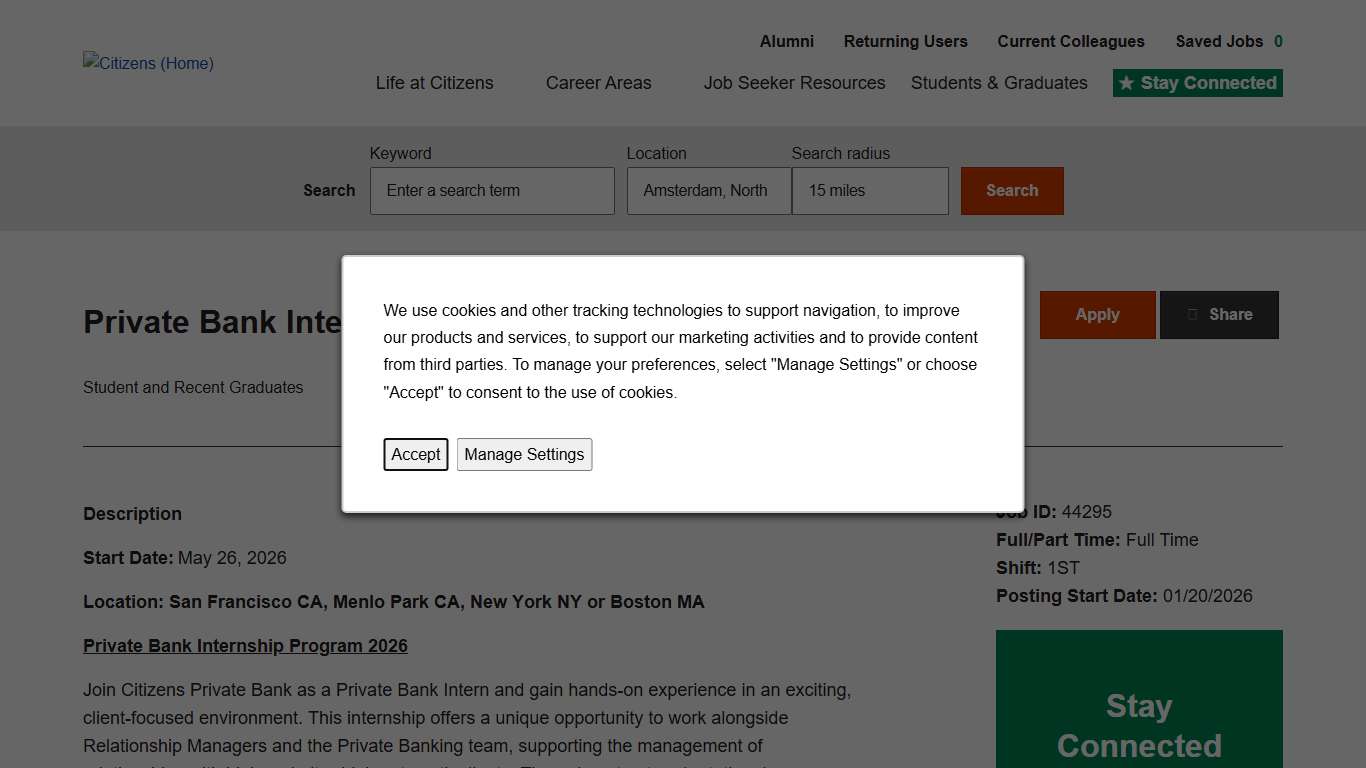Expand the Career Areas menu
The height and width of the screenshot is (768, 1366).
coord(598,83)
